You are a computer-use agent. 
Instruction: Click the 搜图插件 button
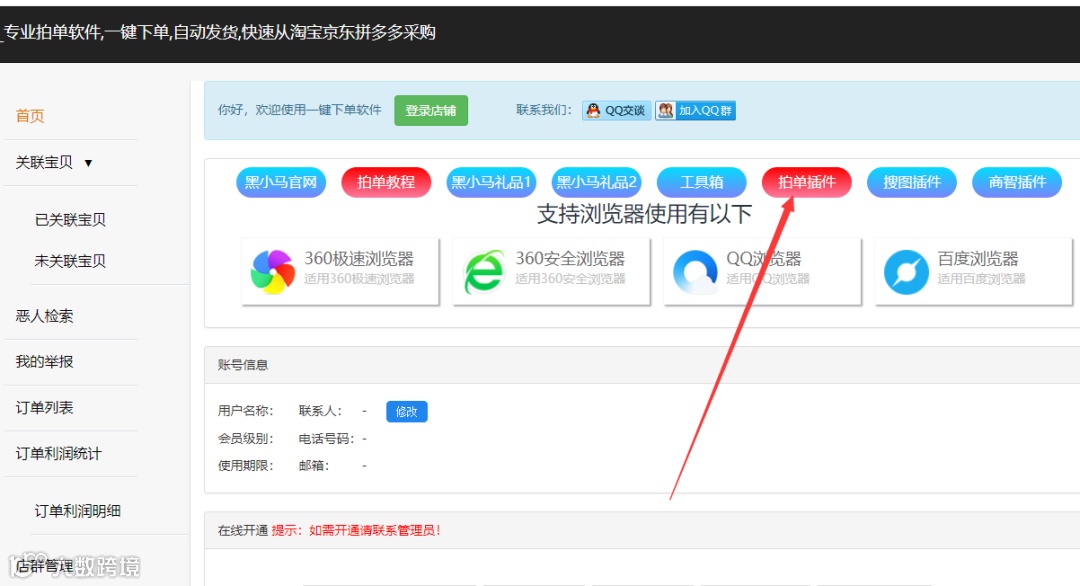coord(912,182)
